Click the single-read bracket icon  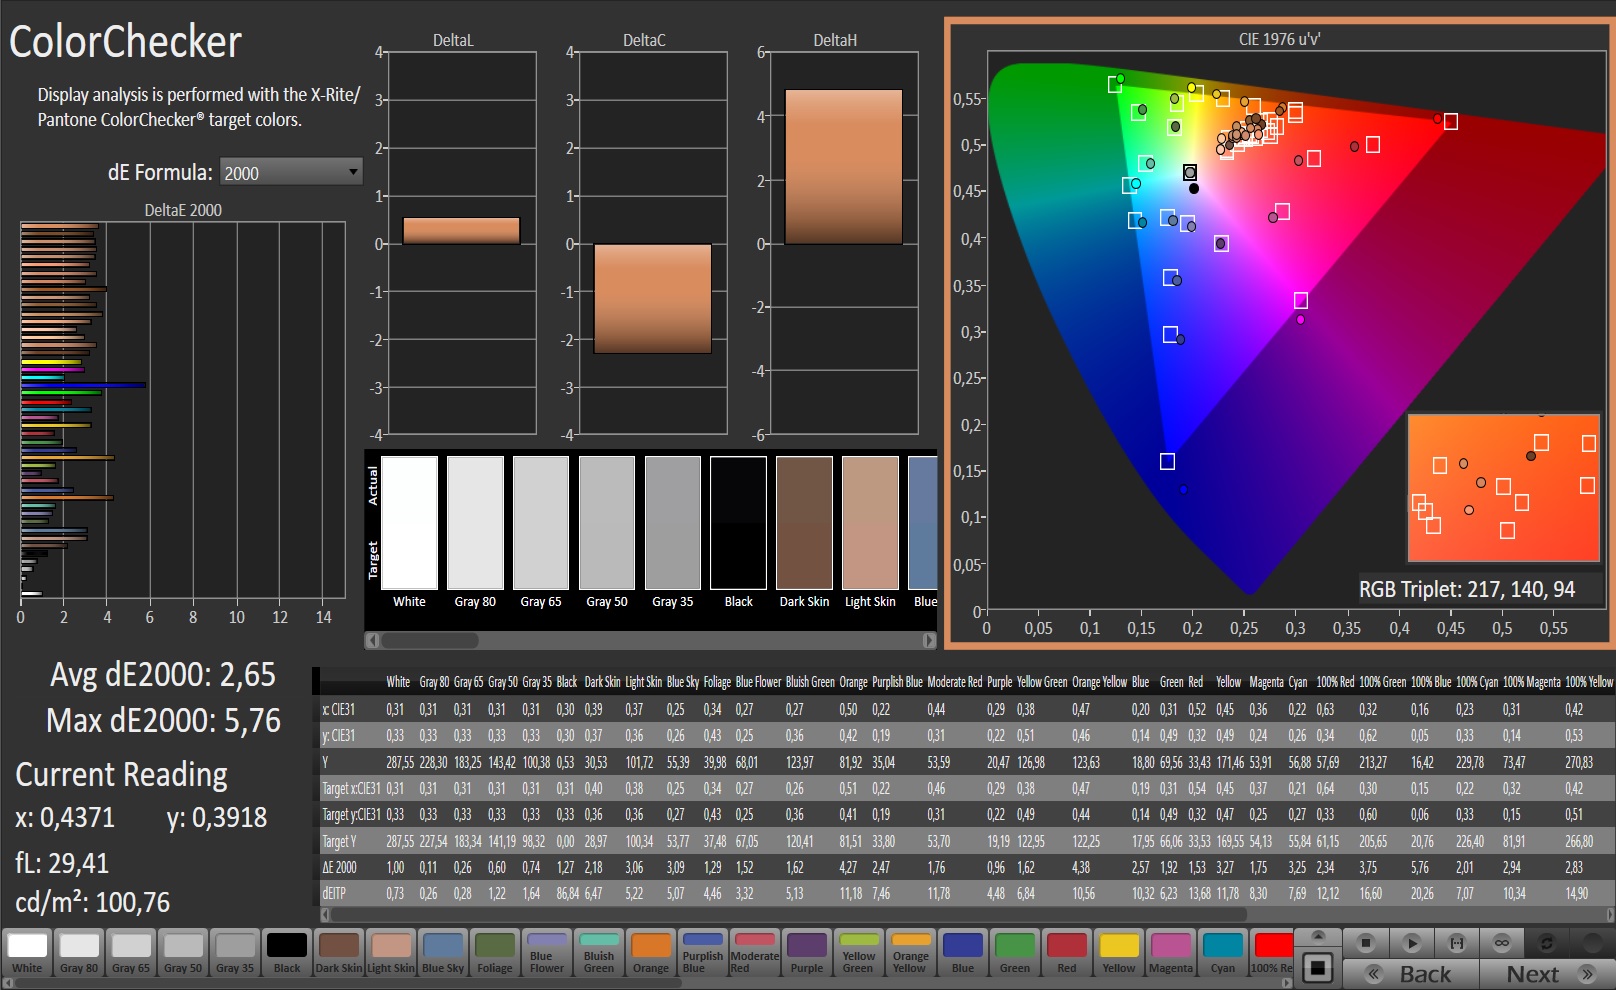coord(1456,942)
